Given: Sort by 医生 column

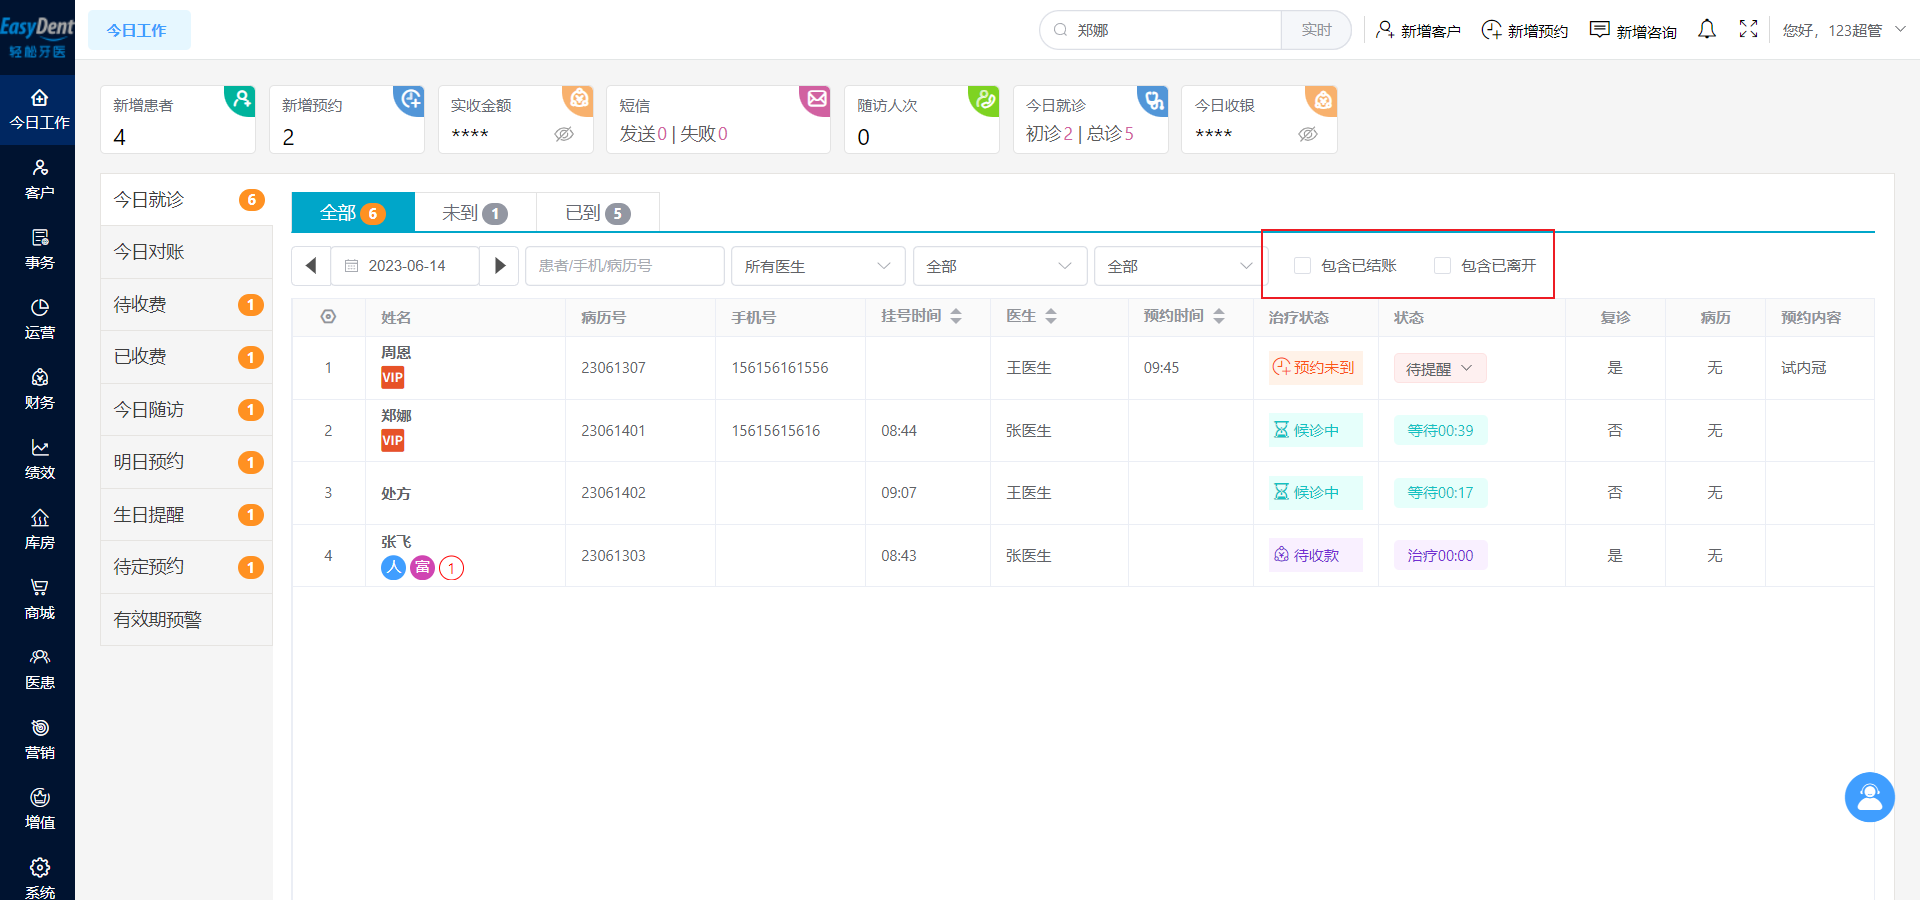Looking at the screenshot, I should tap(1051, 316).
